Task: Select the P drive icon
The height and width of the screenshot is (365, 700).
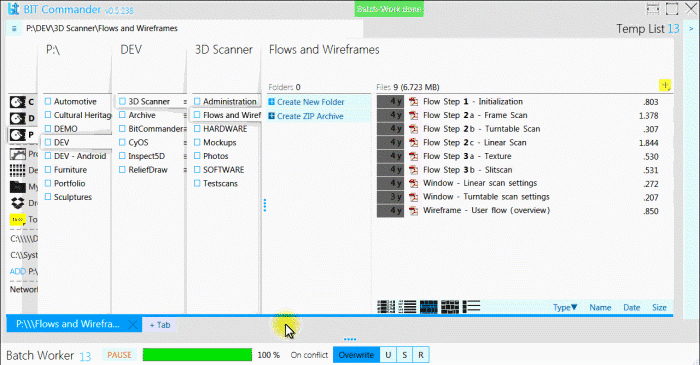Action: pyautogui.click(x=18, y=135)
